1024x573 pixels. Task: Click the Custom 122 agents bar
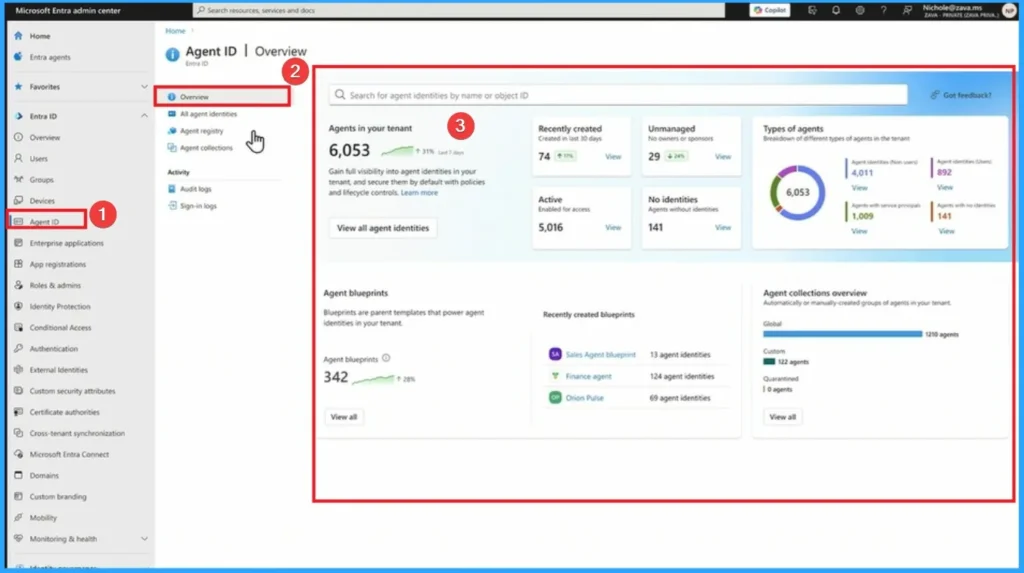click(769, 361)
